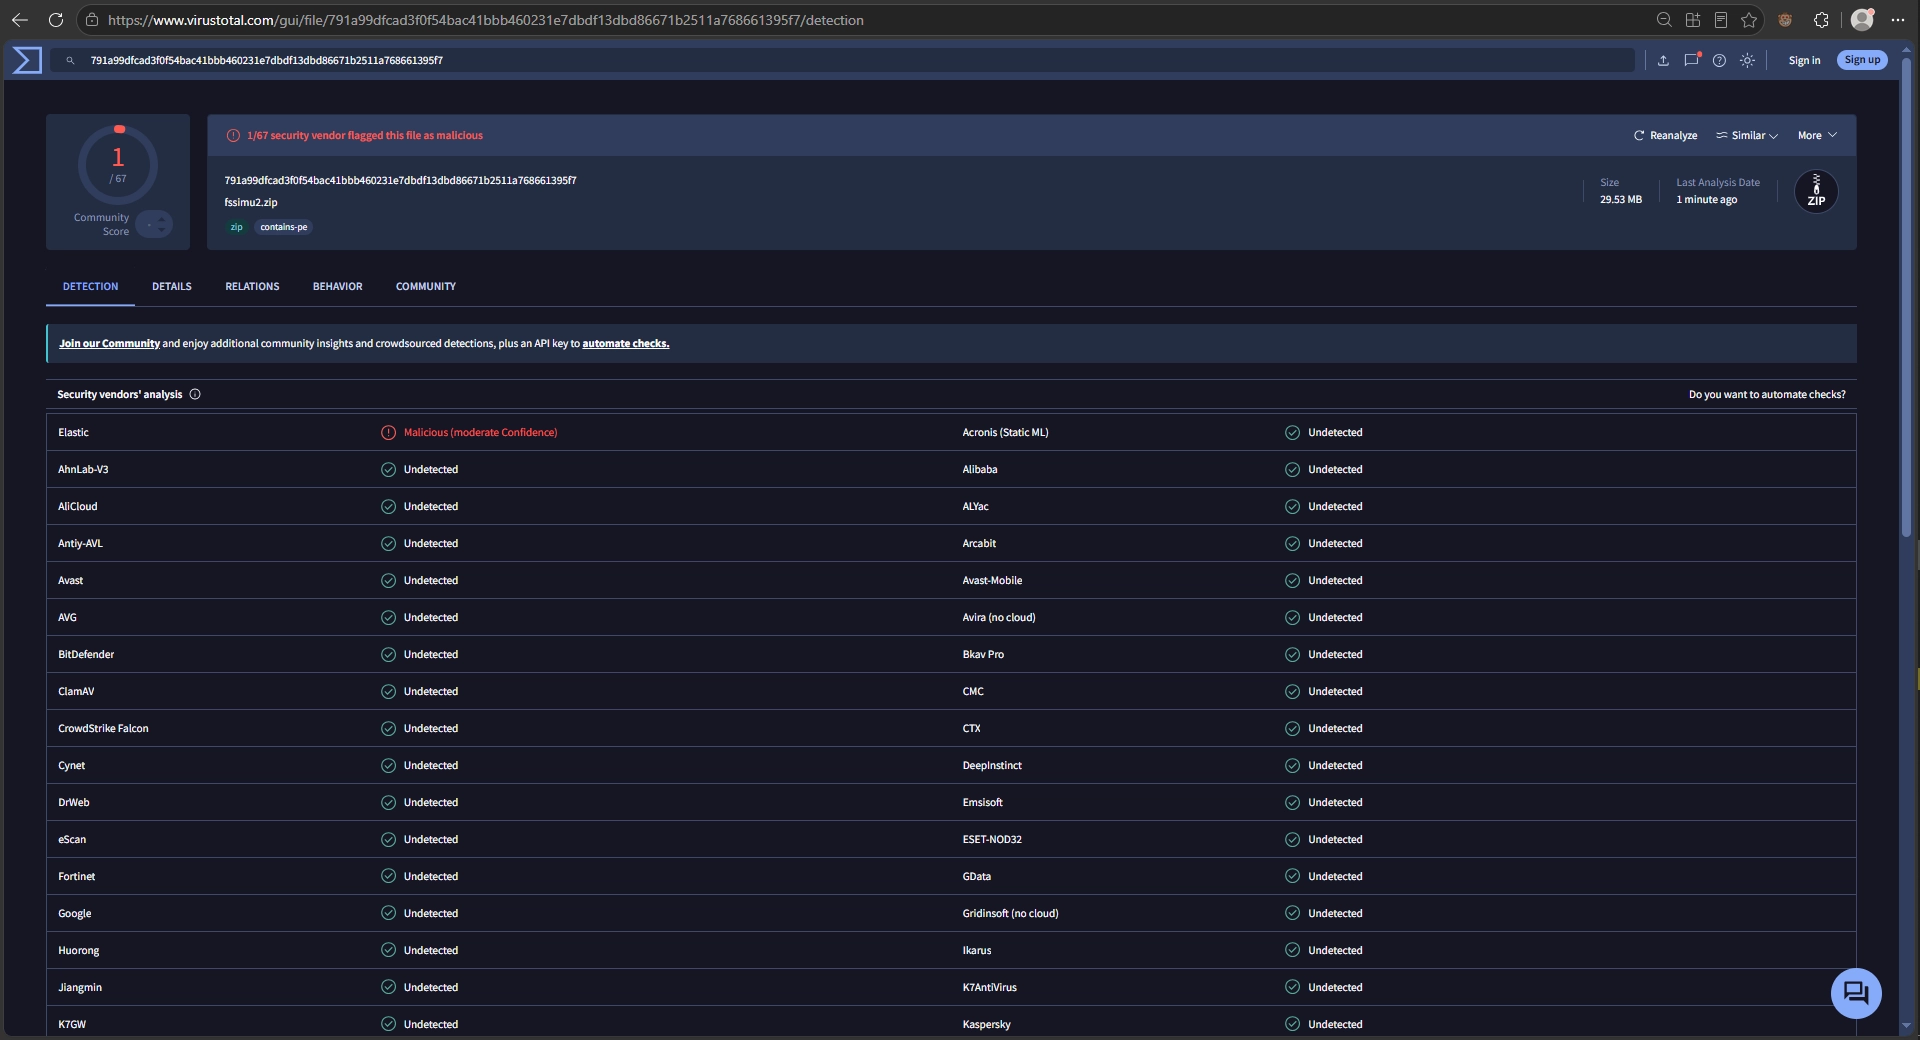Switch to the BEHAVIOR tab
1920x1040 pixels.
pos(338,286)
